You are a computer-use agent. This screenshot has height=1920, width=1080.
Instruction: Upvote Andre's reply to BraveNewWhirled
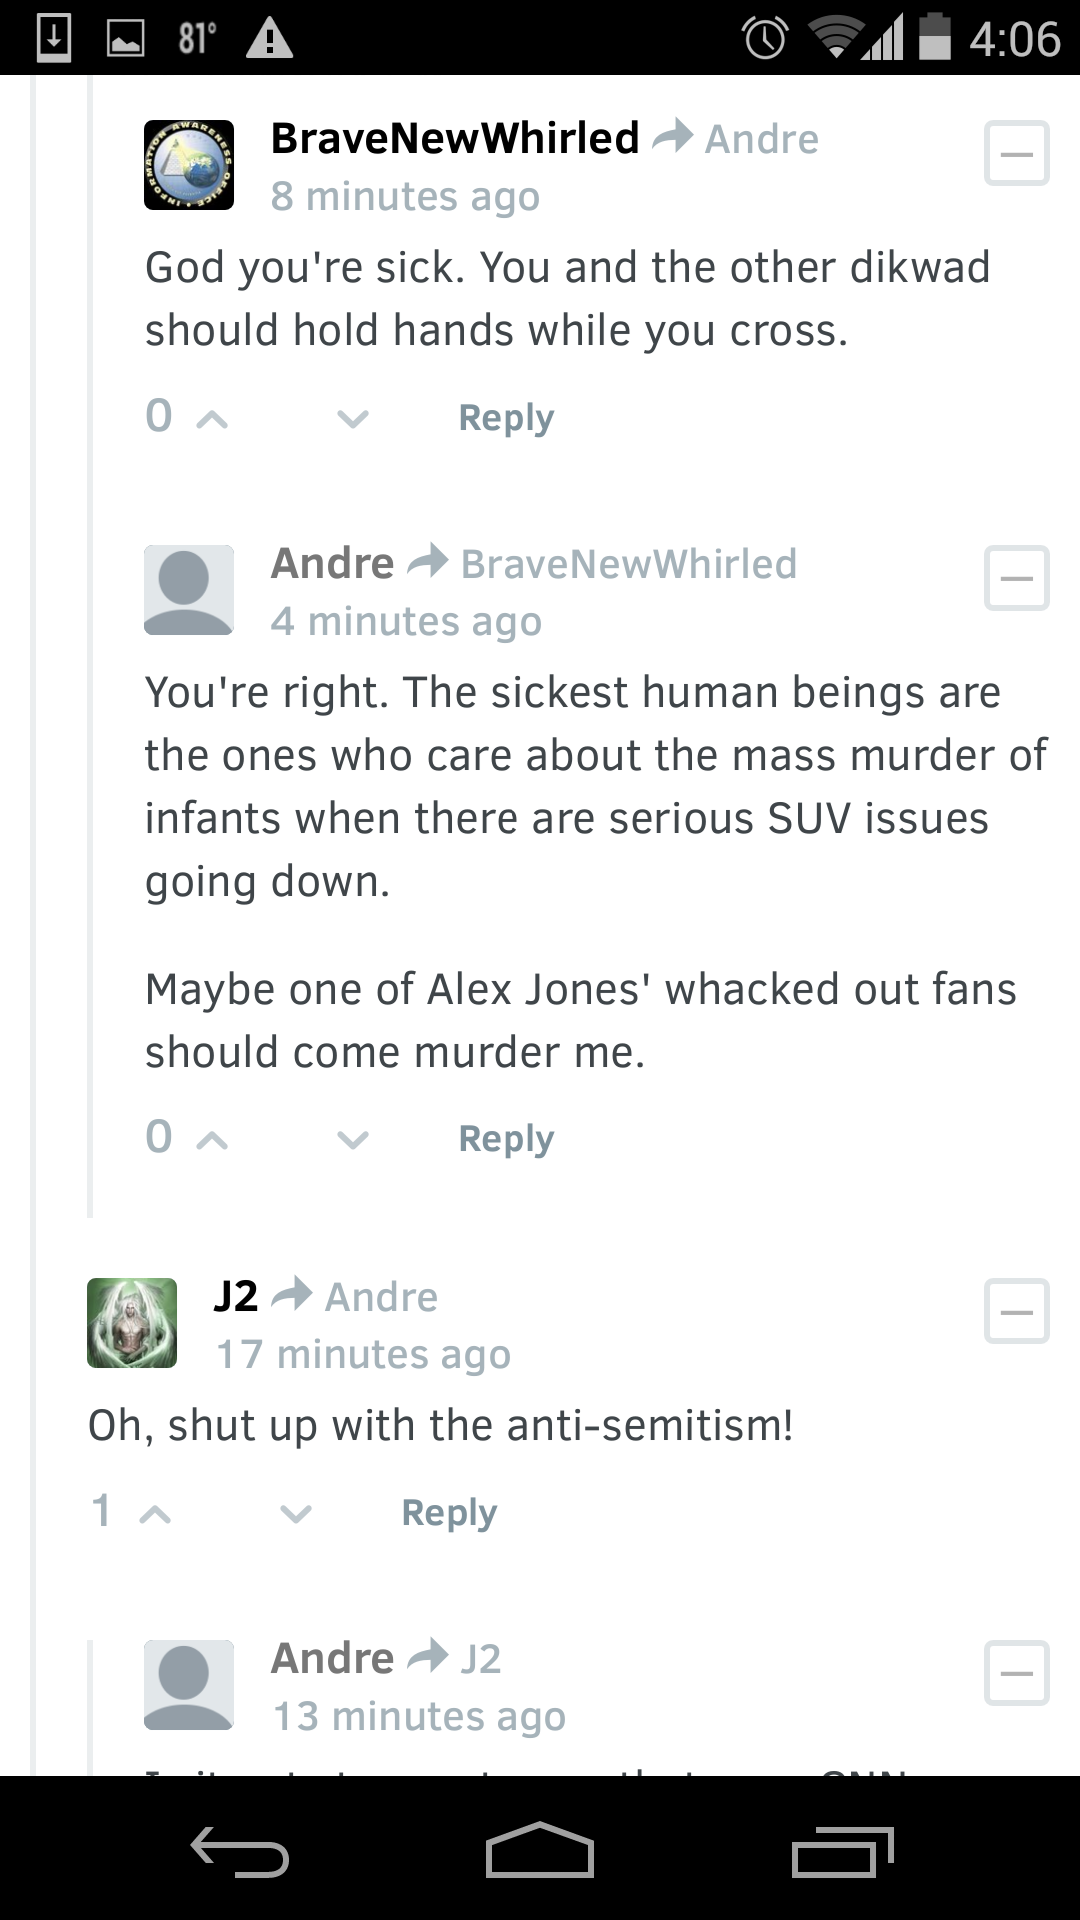pos(212,1139)
